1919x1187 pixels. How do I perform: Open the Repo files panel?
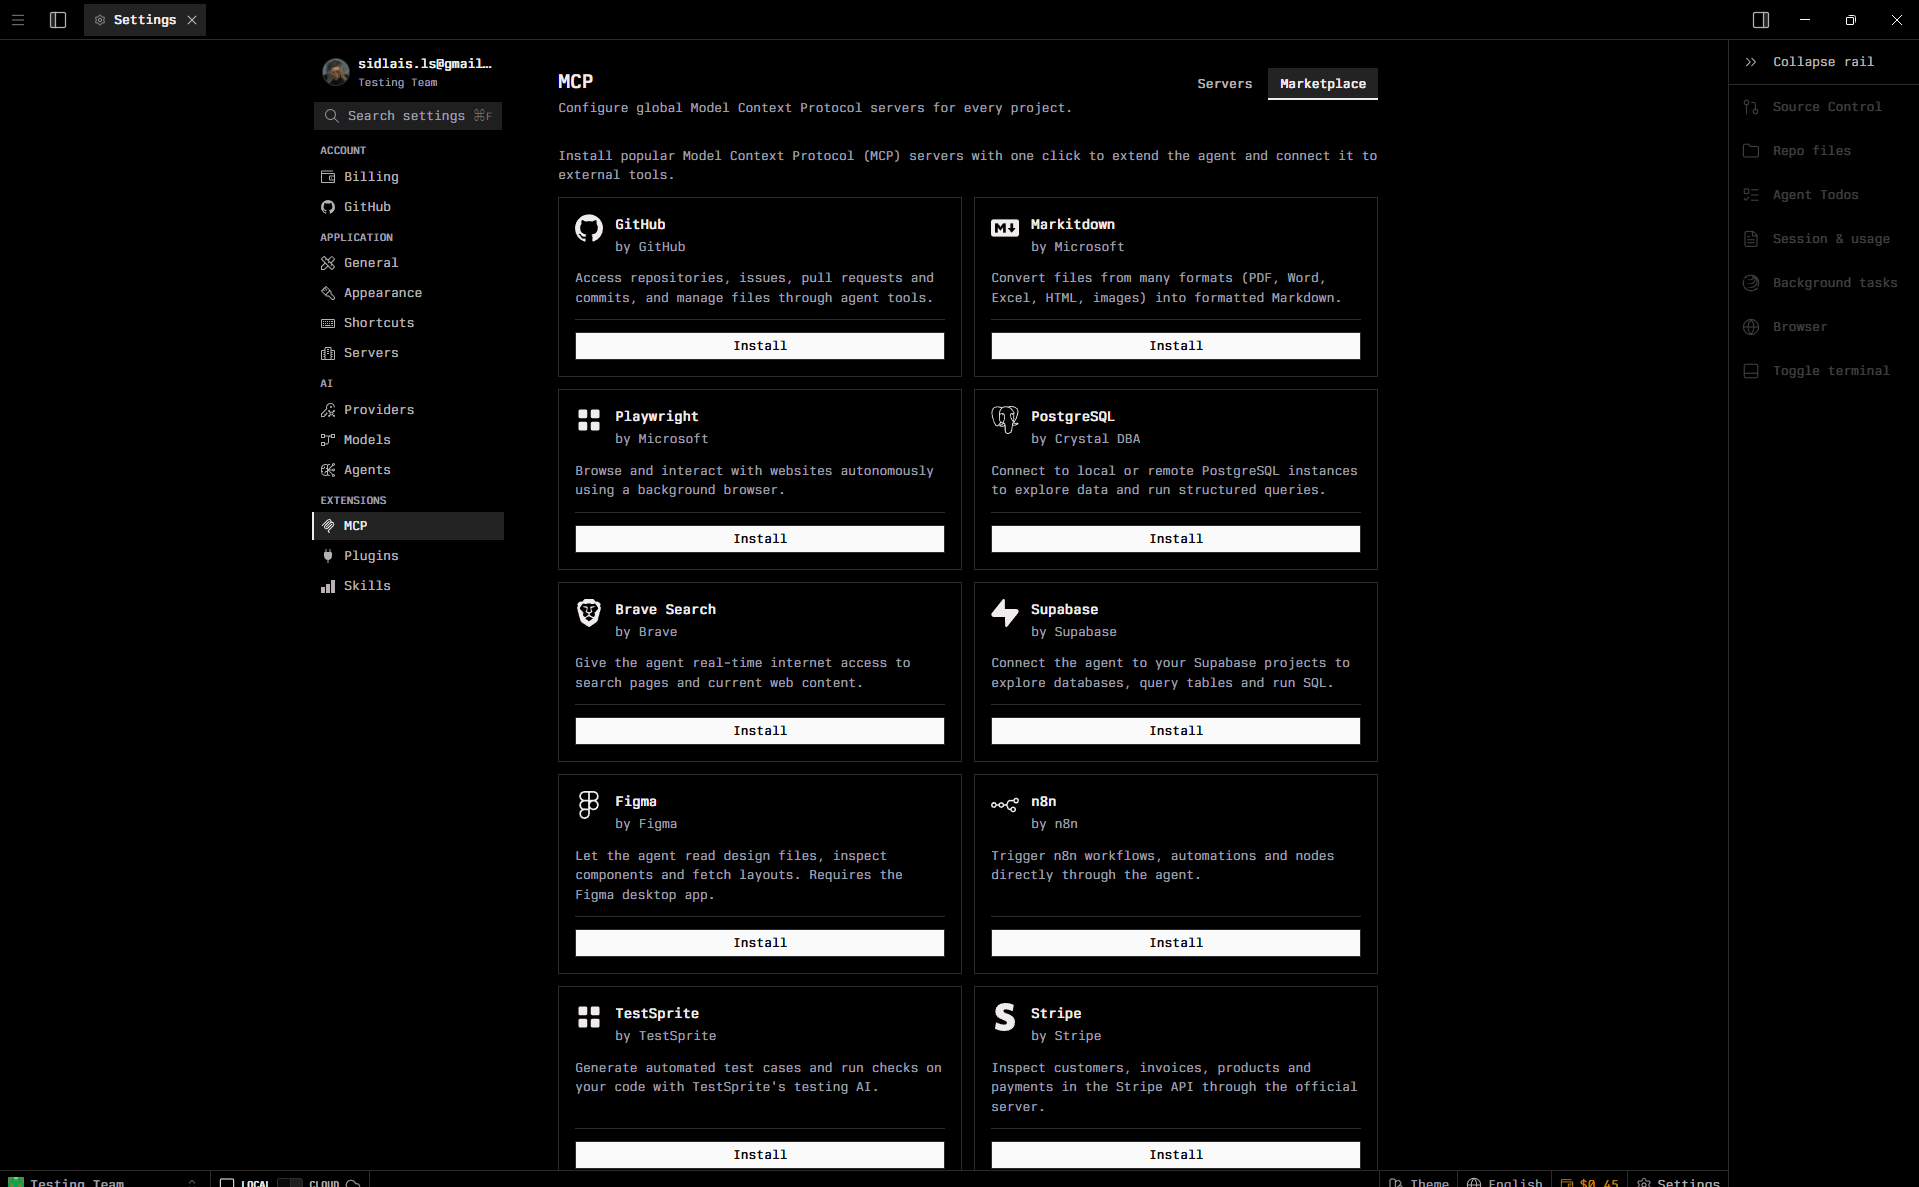(x=1824, y=151)
